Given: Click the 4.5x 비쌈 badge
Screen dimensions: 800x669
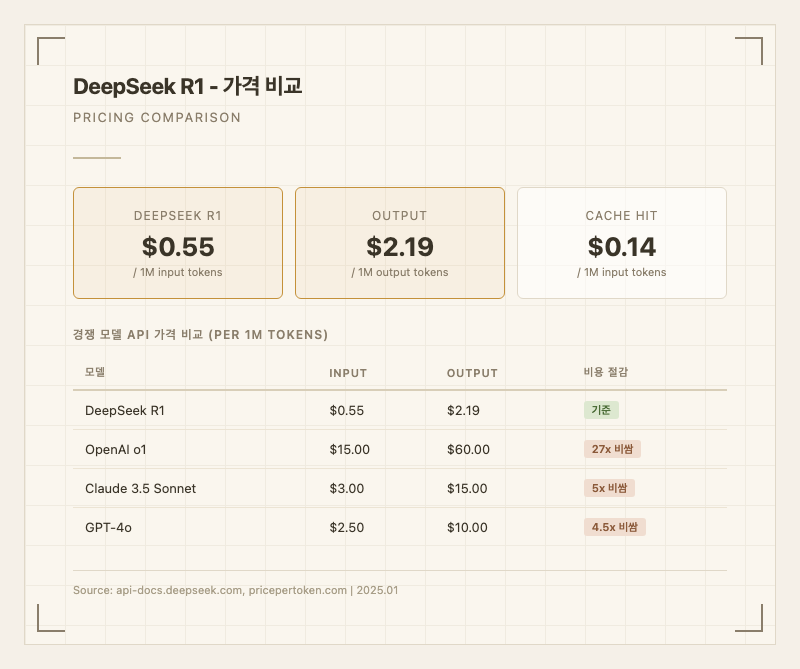Looking at the screenshot, I should 614,527.
